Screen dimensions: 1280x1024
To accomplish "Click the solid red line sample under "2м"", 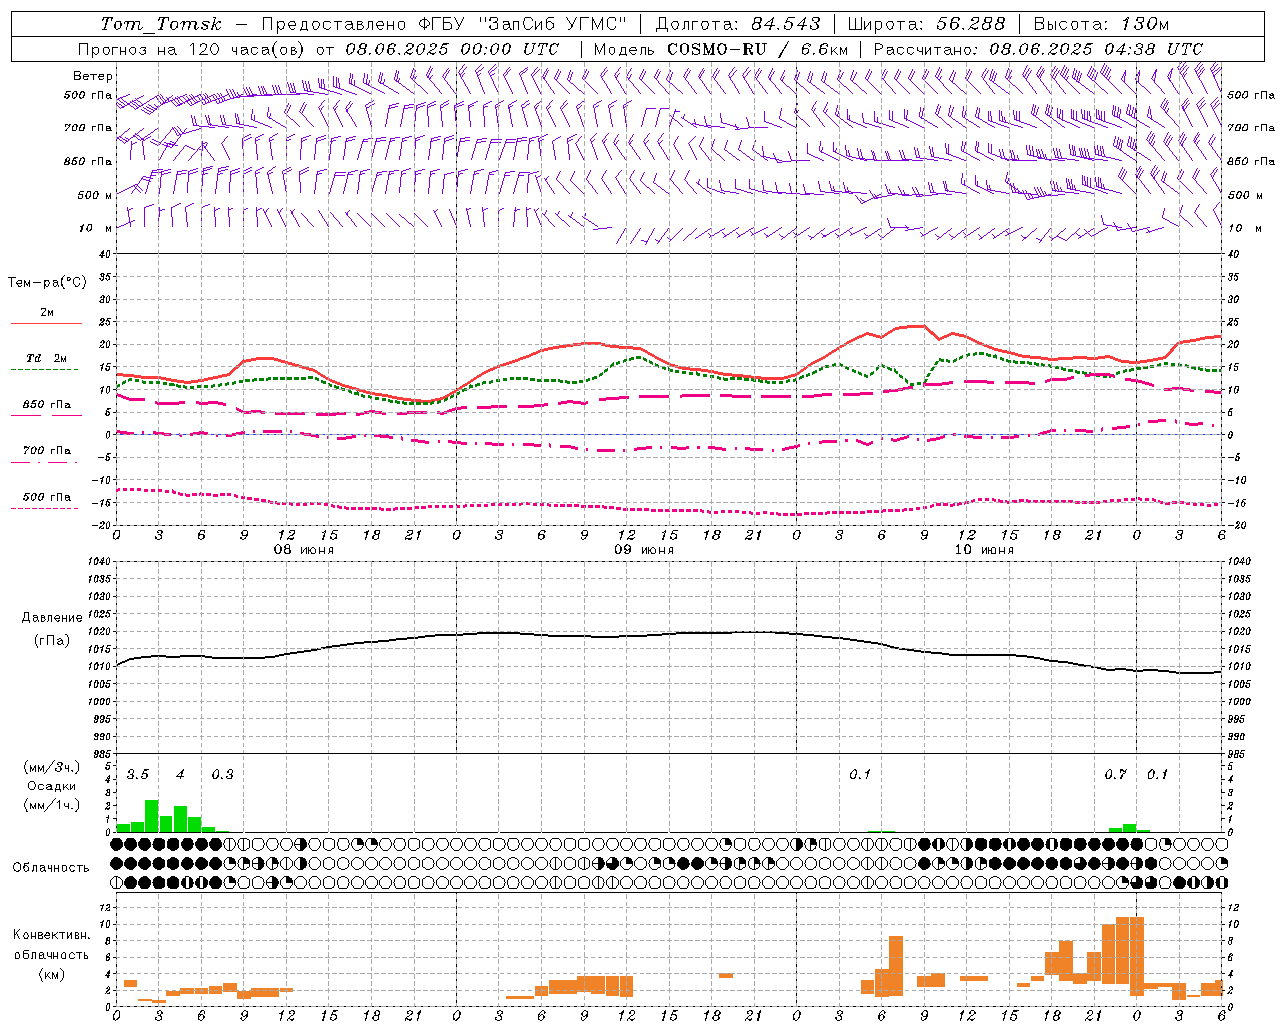I will coord(46,323).
